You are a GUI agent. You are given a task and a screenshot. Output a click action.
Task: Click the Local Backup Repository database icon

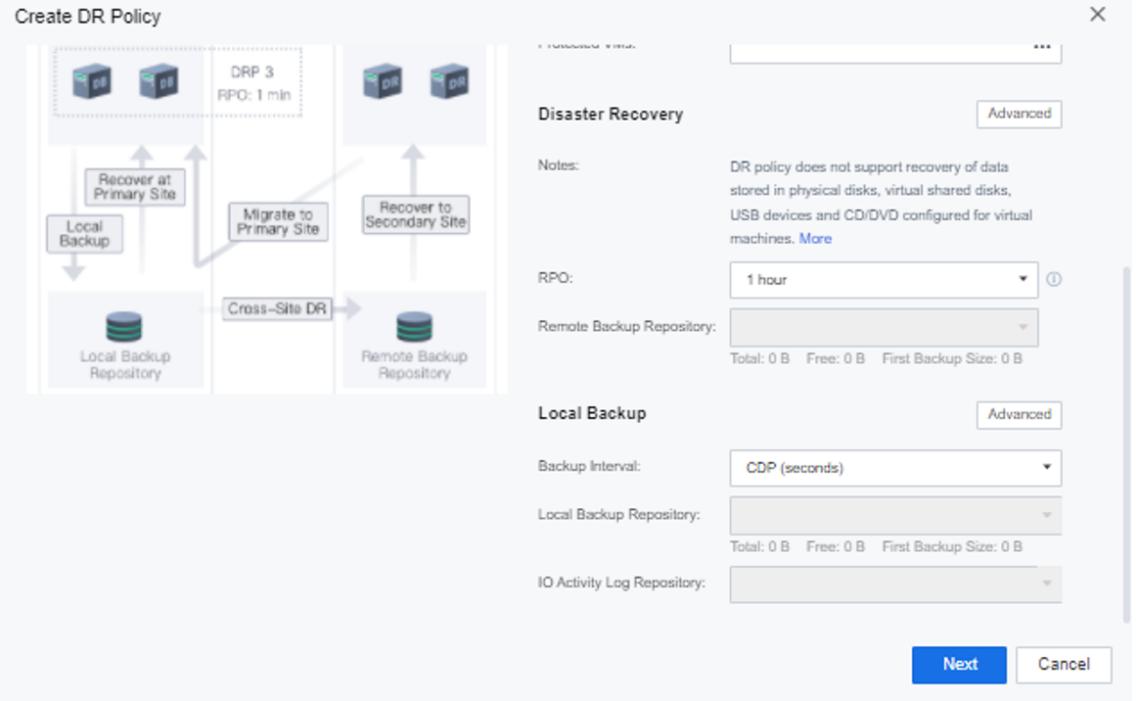[124, 326]
